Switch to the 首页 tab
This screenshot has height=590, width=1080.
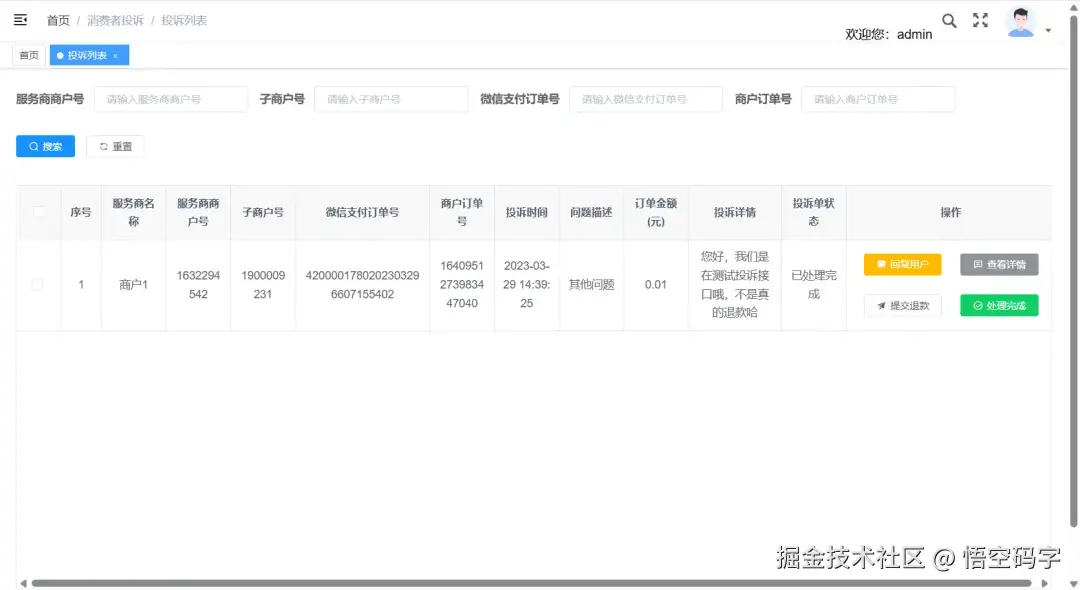[x=29, y=54]
